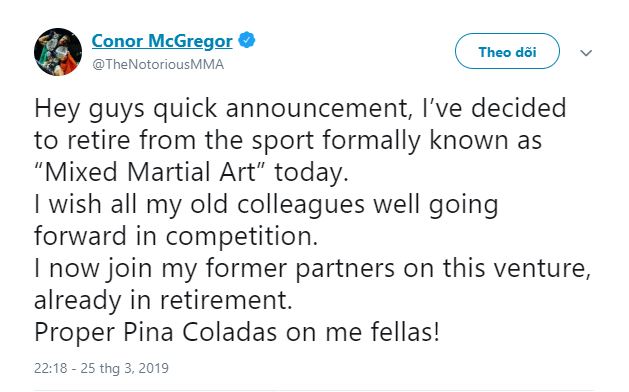The height and width of the screenshot is (392, 629).
Task: Click the line 'I now join my former partners'
Action: click(x=312, y=268)
